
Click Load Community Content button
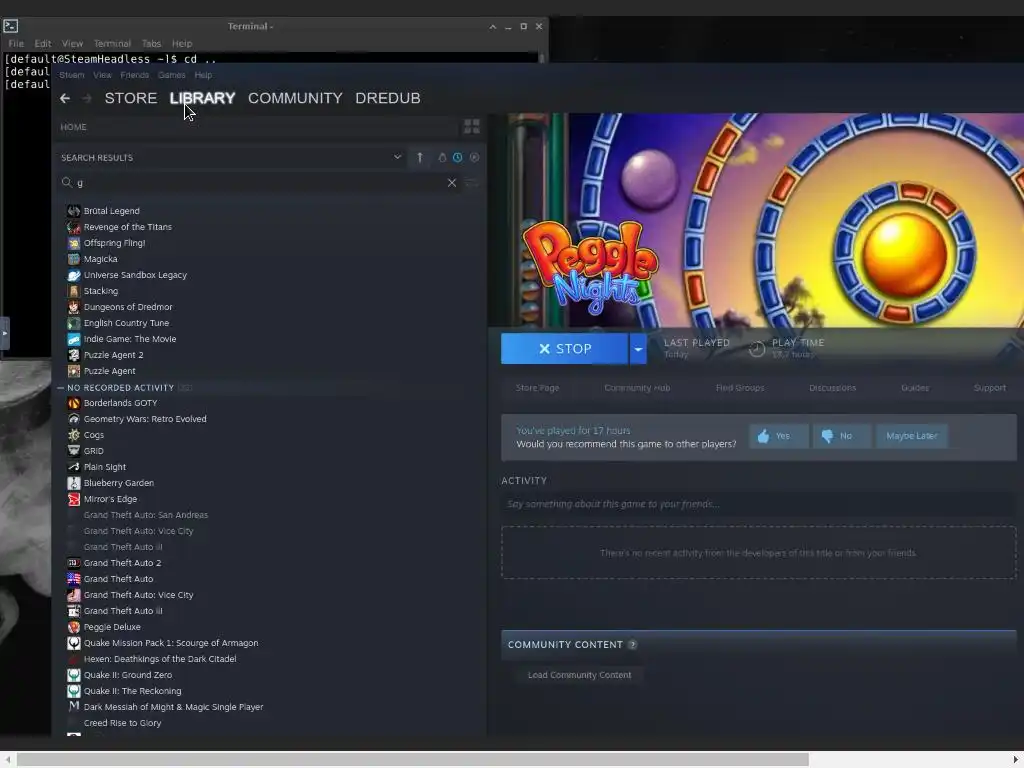point(579,675)
